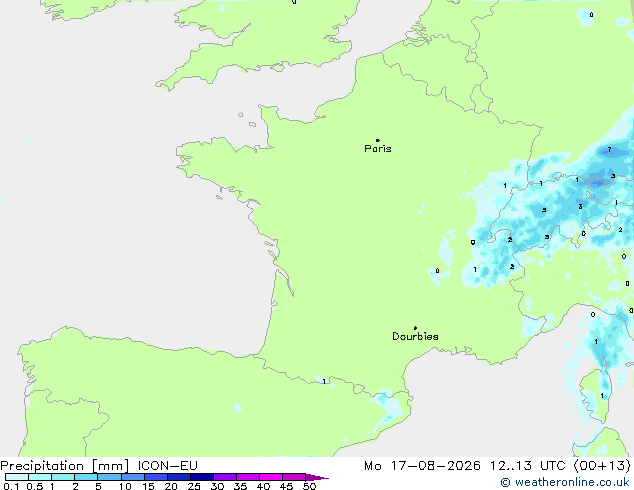Pick the legend swatch starting at 0.1 mm

(17, 477)
